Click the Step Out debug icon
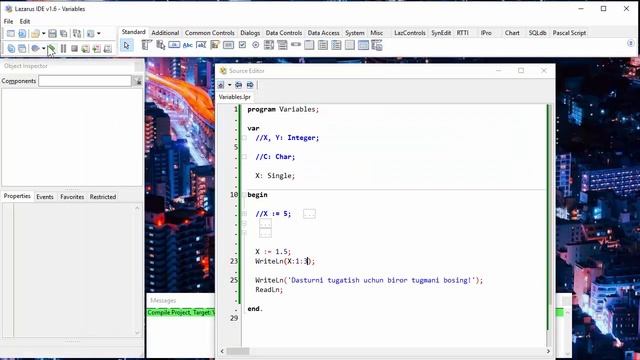The width and height of the screenshot is (640, 360). click(x=108, y=49)
